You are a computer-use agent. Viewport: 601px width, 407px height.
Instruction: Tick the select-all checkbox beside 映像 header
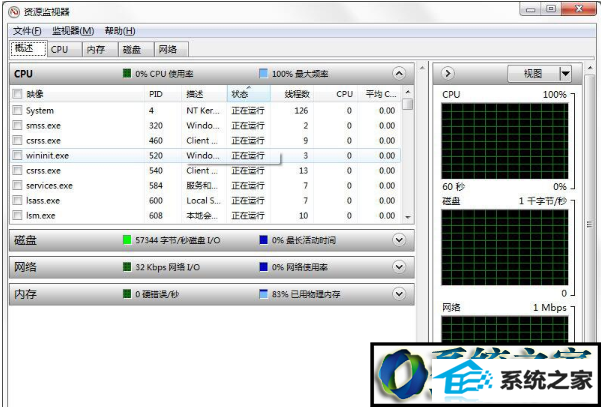click(x=17, y=94)
